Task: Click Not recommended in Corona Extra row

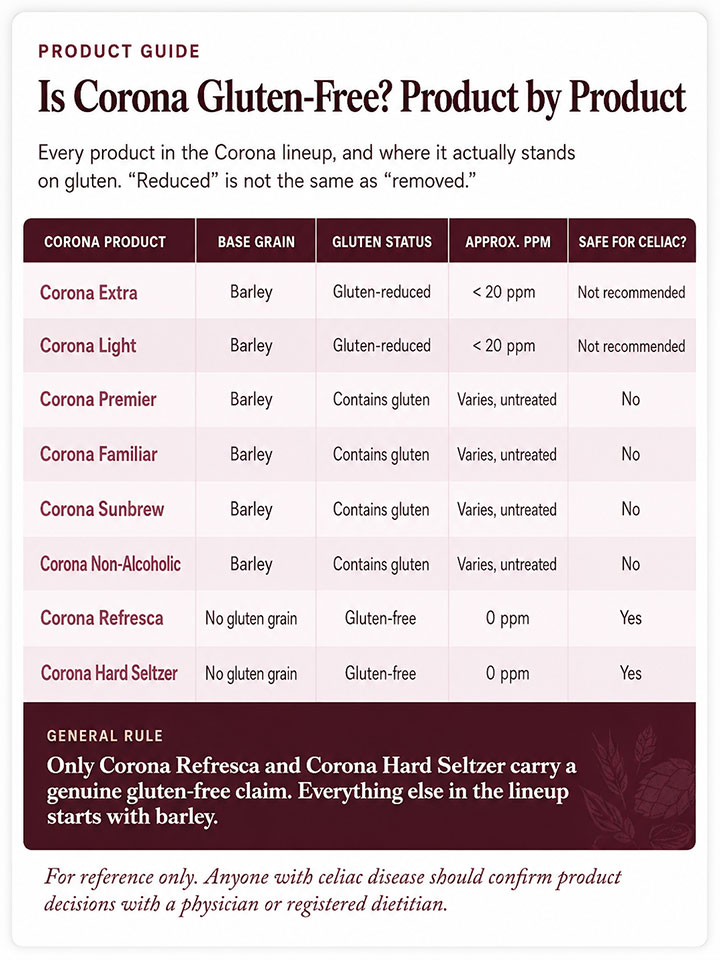Action: coord(631,293)
